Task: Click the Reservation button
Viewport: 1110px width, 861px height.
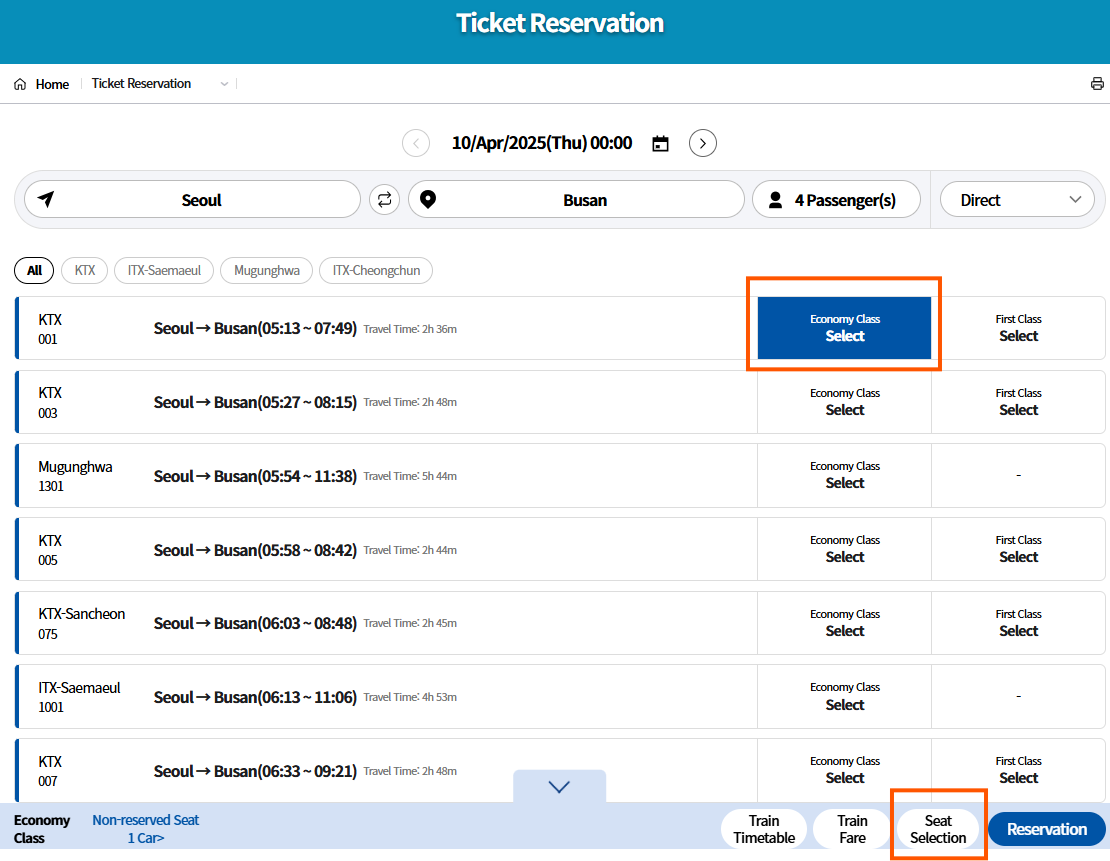Action: (1046, 829)
